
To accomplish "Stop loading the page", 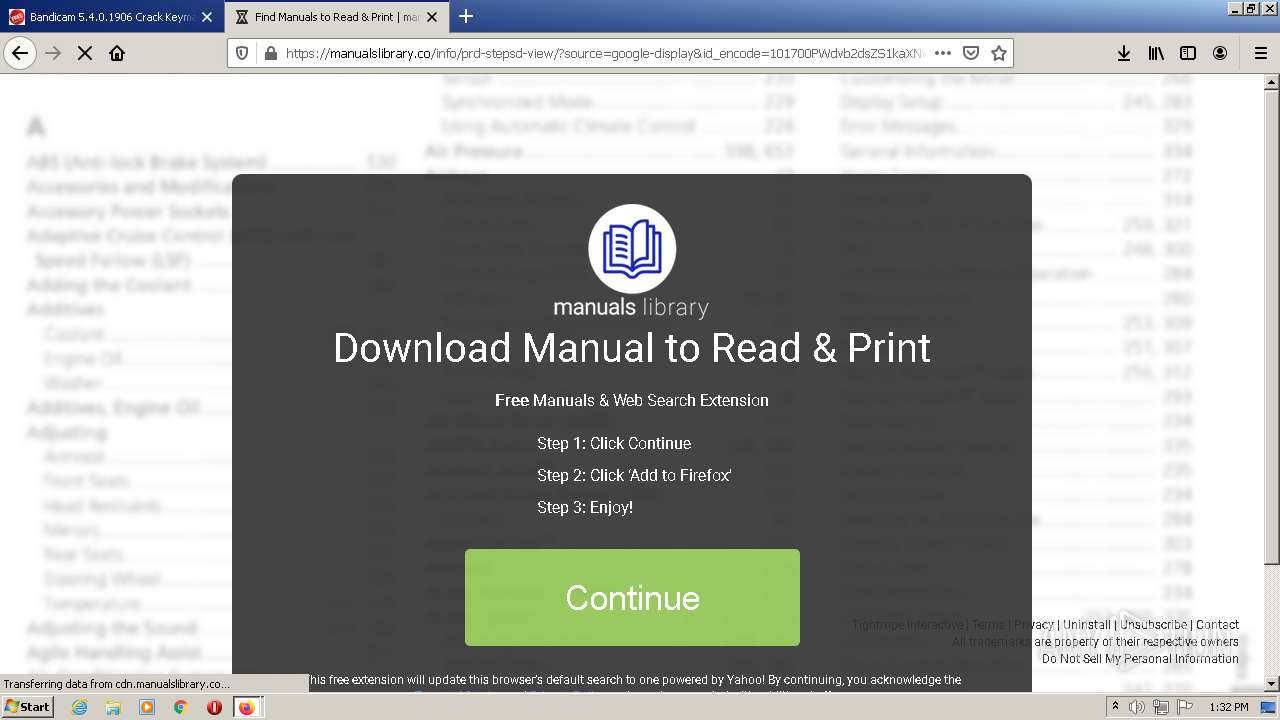I will (x=85, y=53).
